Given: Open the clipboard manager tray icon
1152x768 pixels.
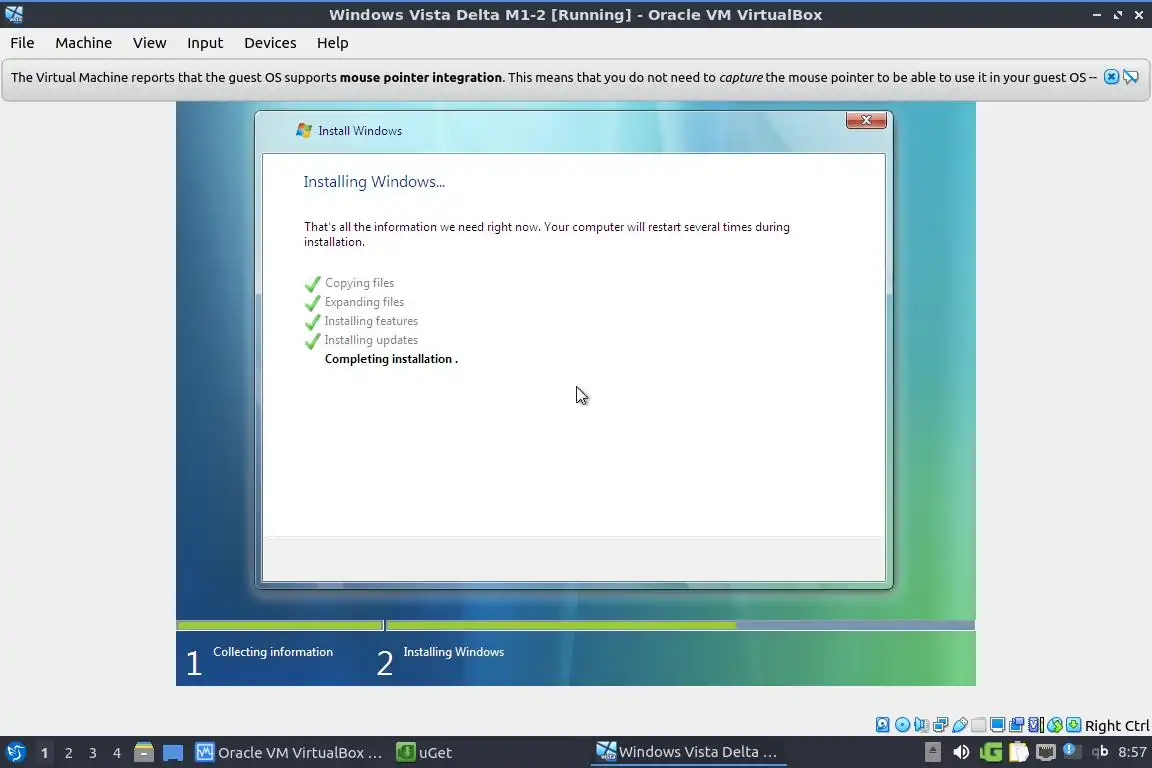Looking at the screenshot, I should pos(1018,752).
